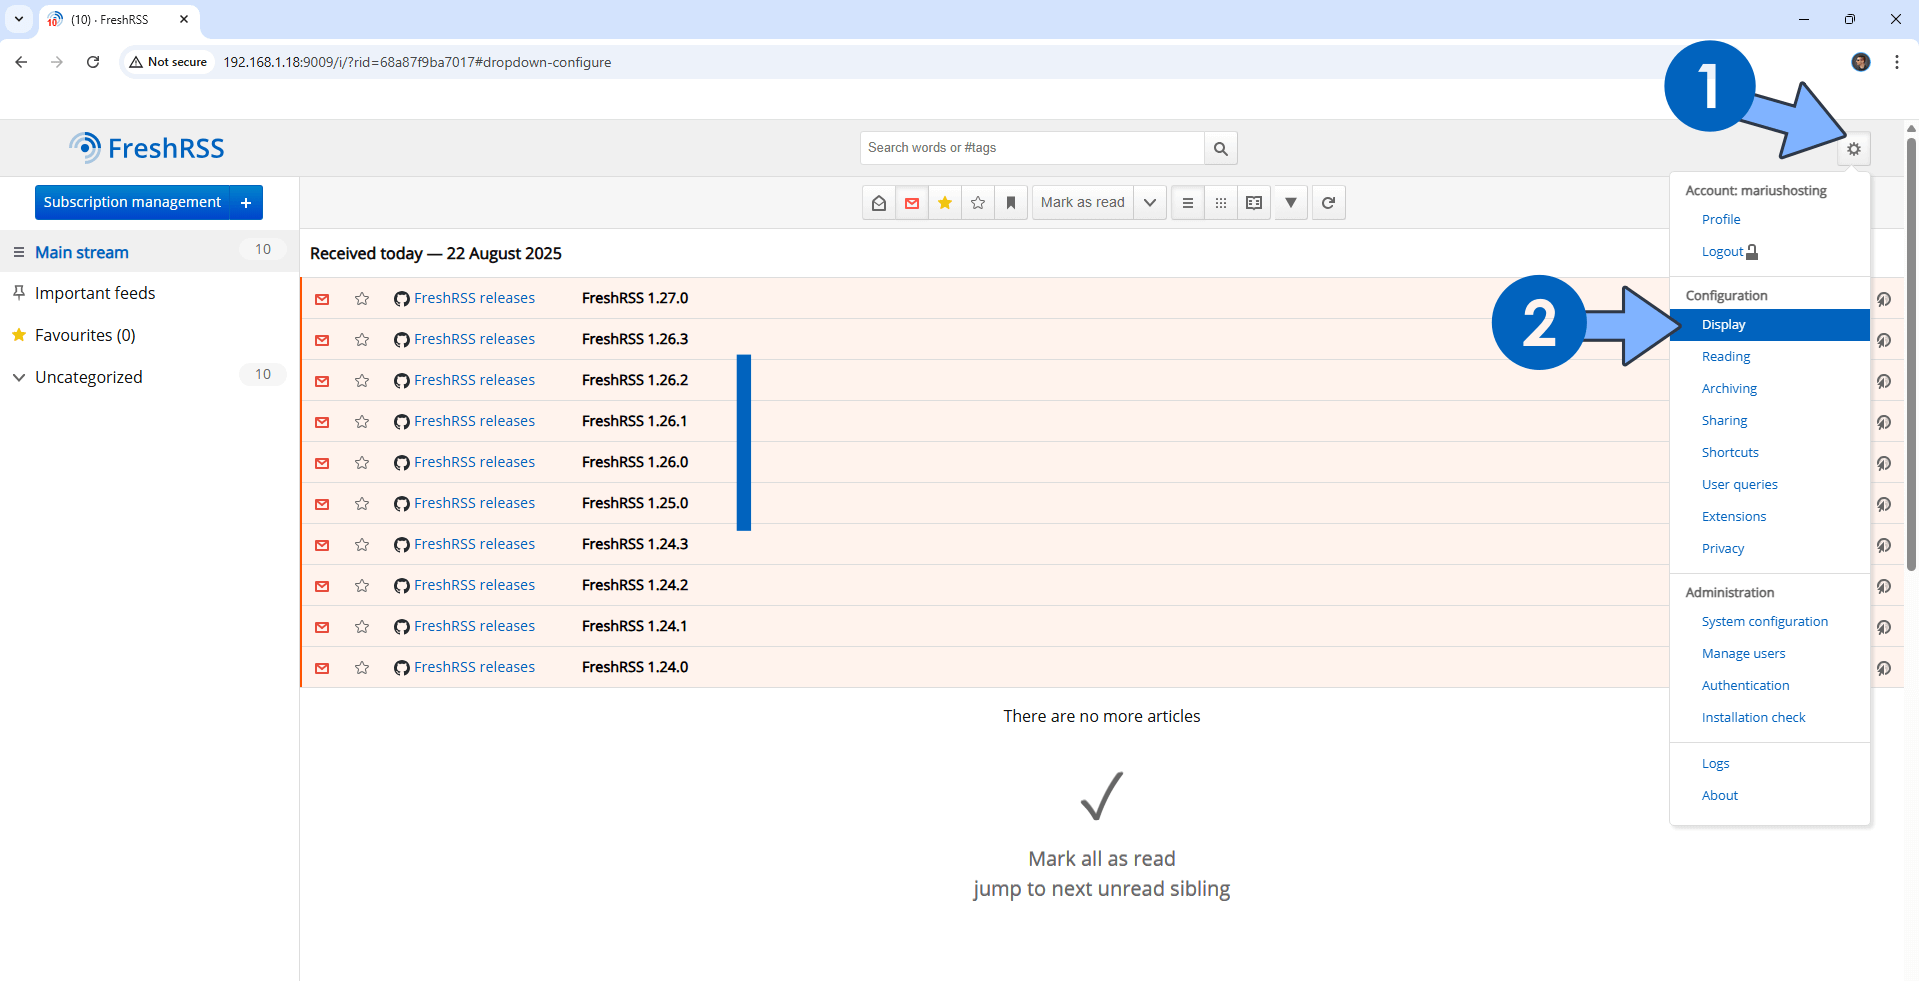
Task: Go back with browser back arrow
Action: pyautogui.click(x=21, y=62)
